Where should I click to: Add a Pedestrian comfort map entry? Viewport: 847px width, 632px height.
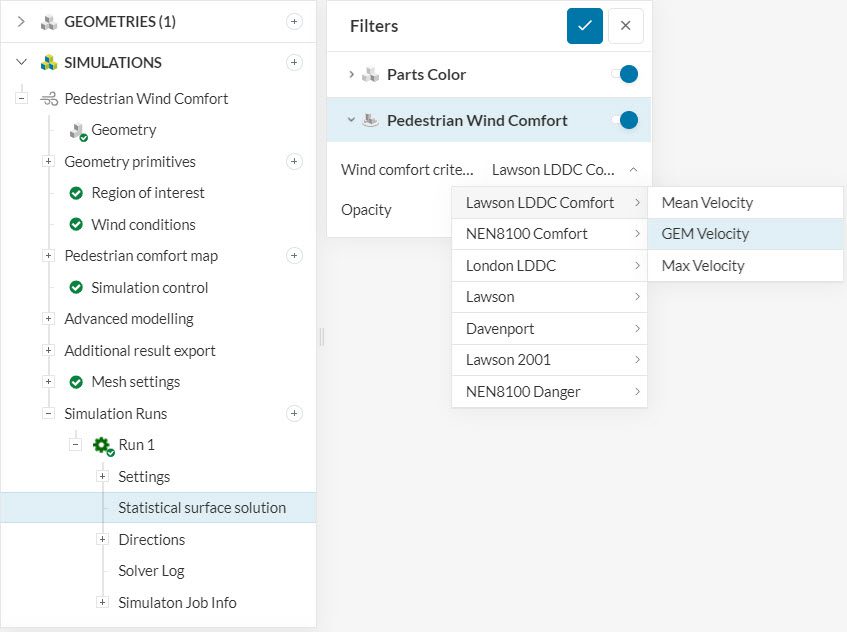pyautogui.click(x=294, y=255)
